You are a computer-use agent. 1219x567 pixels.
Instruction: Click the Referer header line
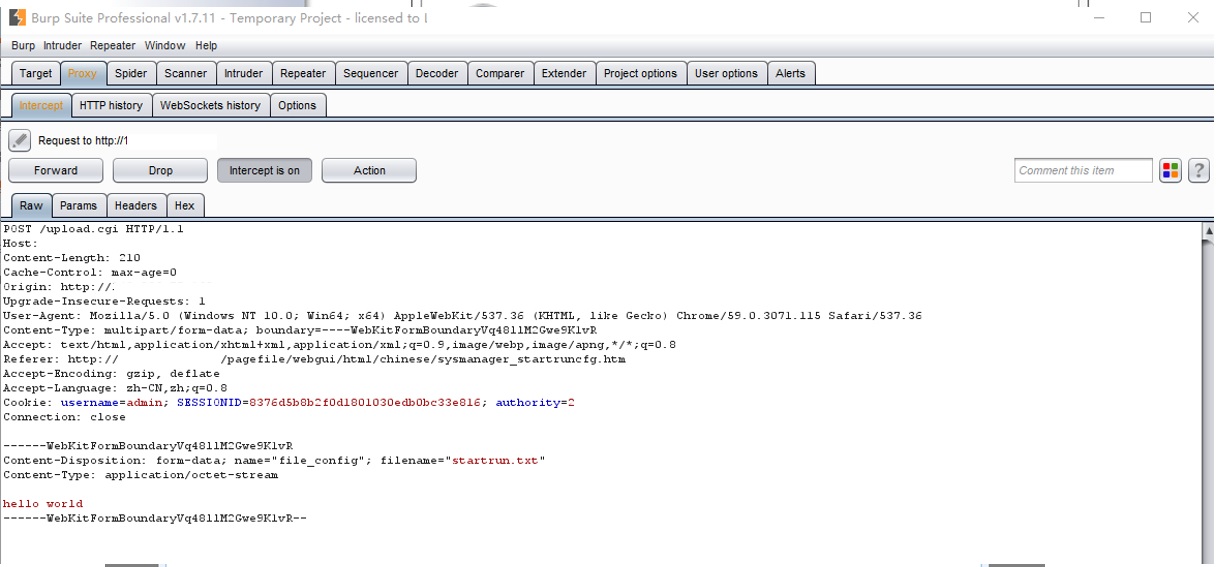[314, 359]
